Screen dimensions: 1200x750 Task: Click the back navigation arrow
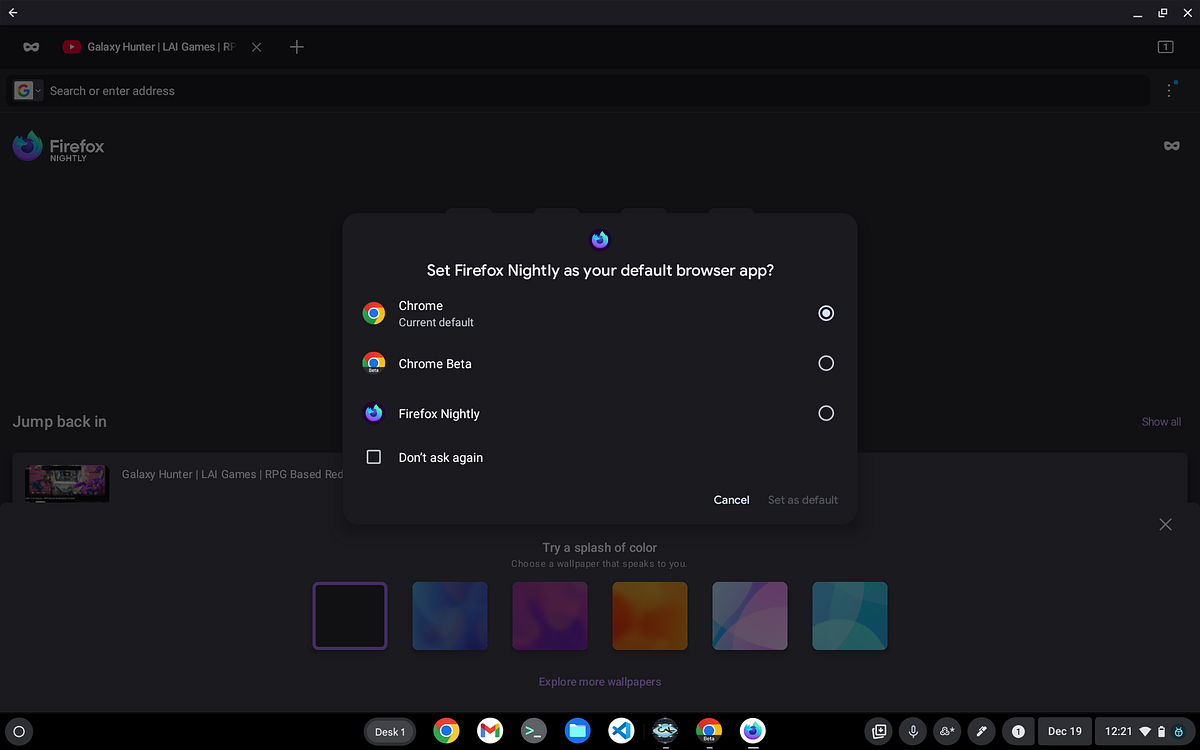pyautogui.click(x=13, y=13)
